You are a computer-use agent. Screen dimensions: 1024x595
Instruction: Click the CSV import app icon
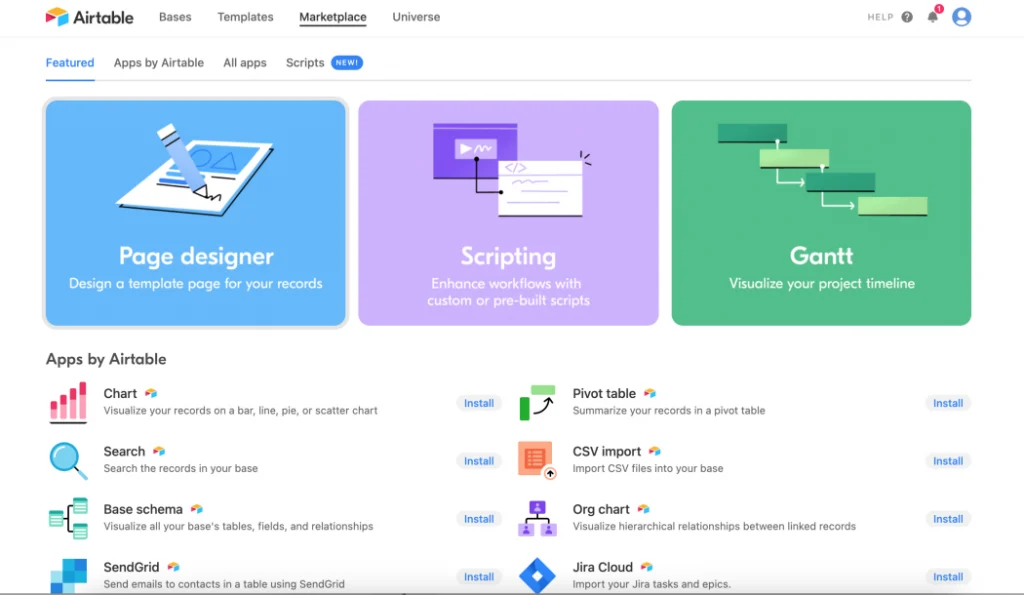(x=536, y=460)
